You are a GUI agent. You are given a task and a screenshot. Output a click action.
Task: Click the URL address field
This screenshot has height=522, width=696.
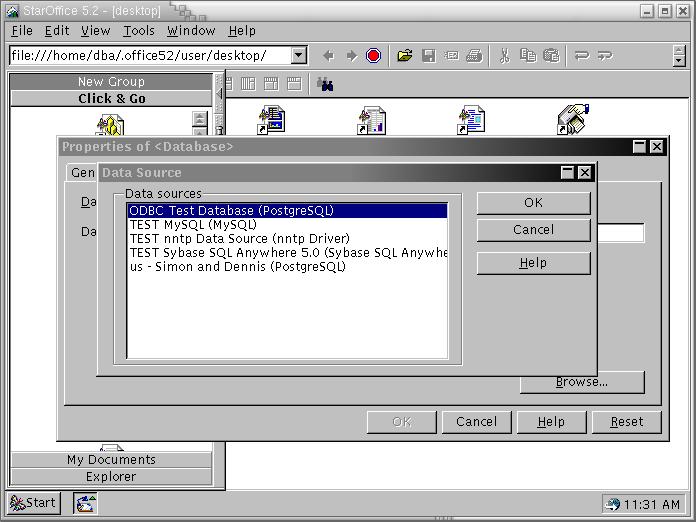tap(151, 56)
